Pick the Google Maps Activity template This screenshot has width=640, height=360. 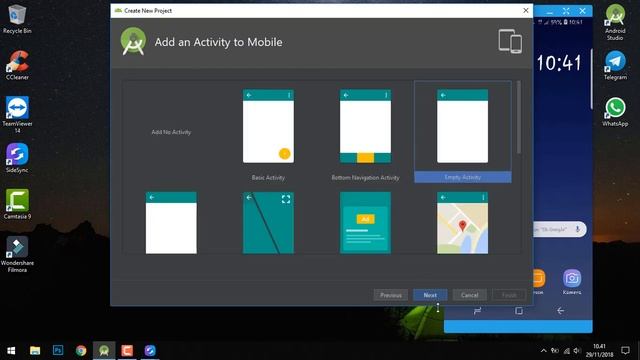point(462,223)
